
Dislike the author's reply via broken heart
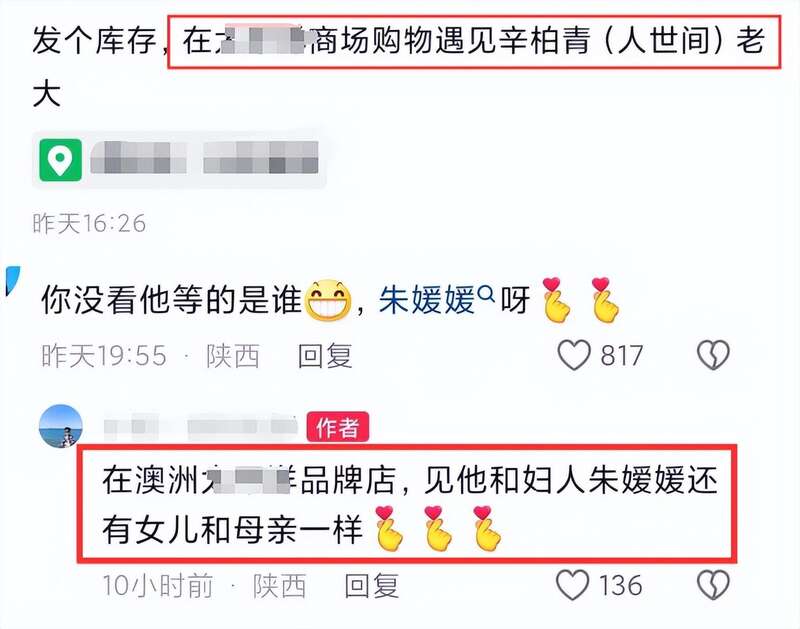coord(713,585)
